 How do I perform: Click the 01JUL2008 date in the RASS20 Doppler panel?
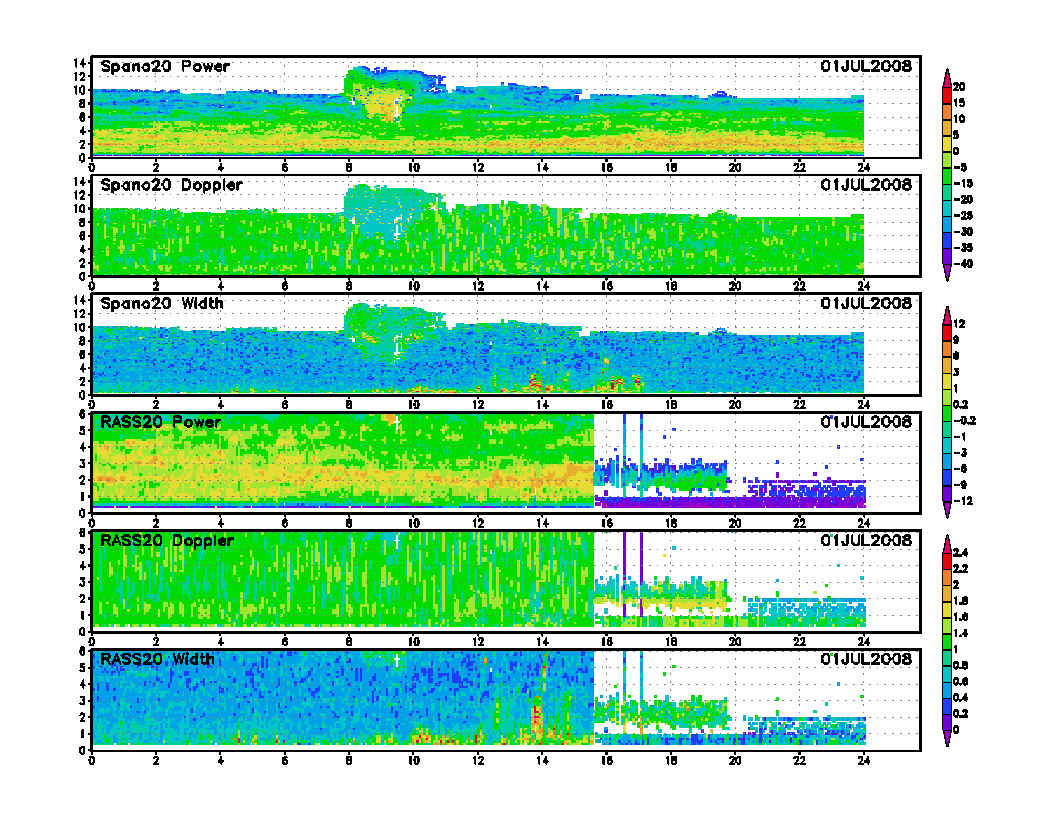coord(866,541)
